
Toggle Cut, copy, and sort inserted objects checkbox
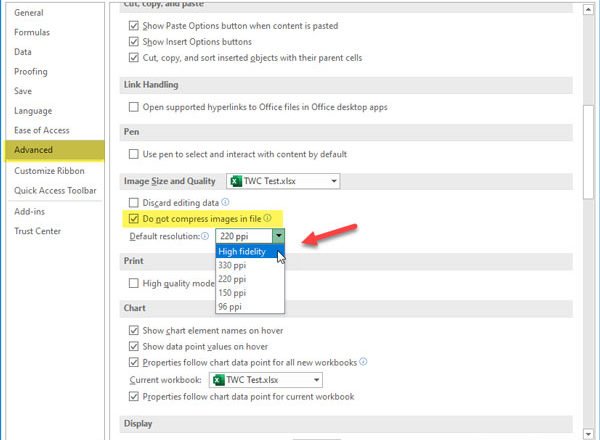(x=134, y=57)
